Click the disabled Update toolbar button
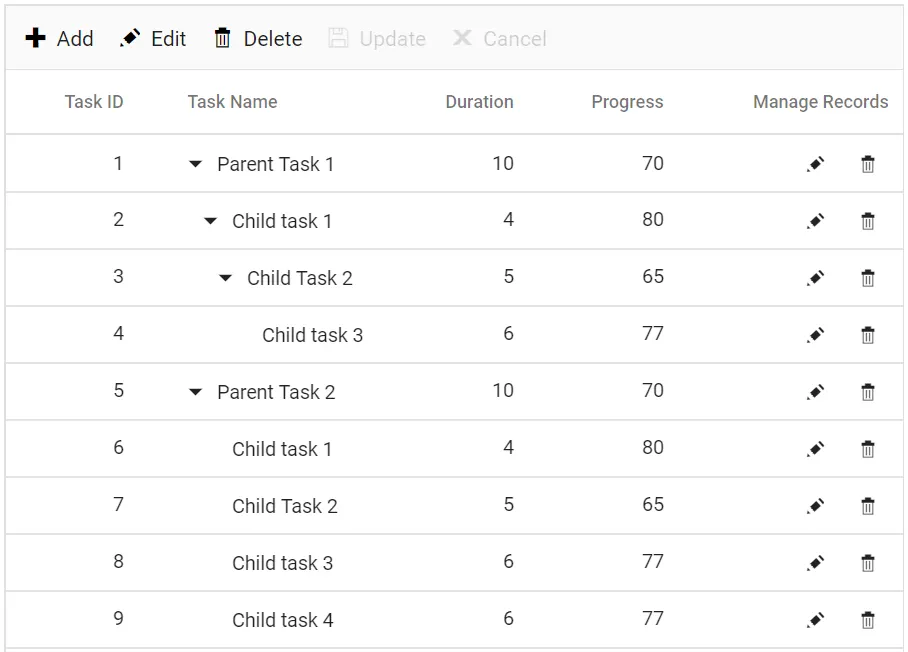Screen dimensions: 908x652 coord(377,39)
